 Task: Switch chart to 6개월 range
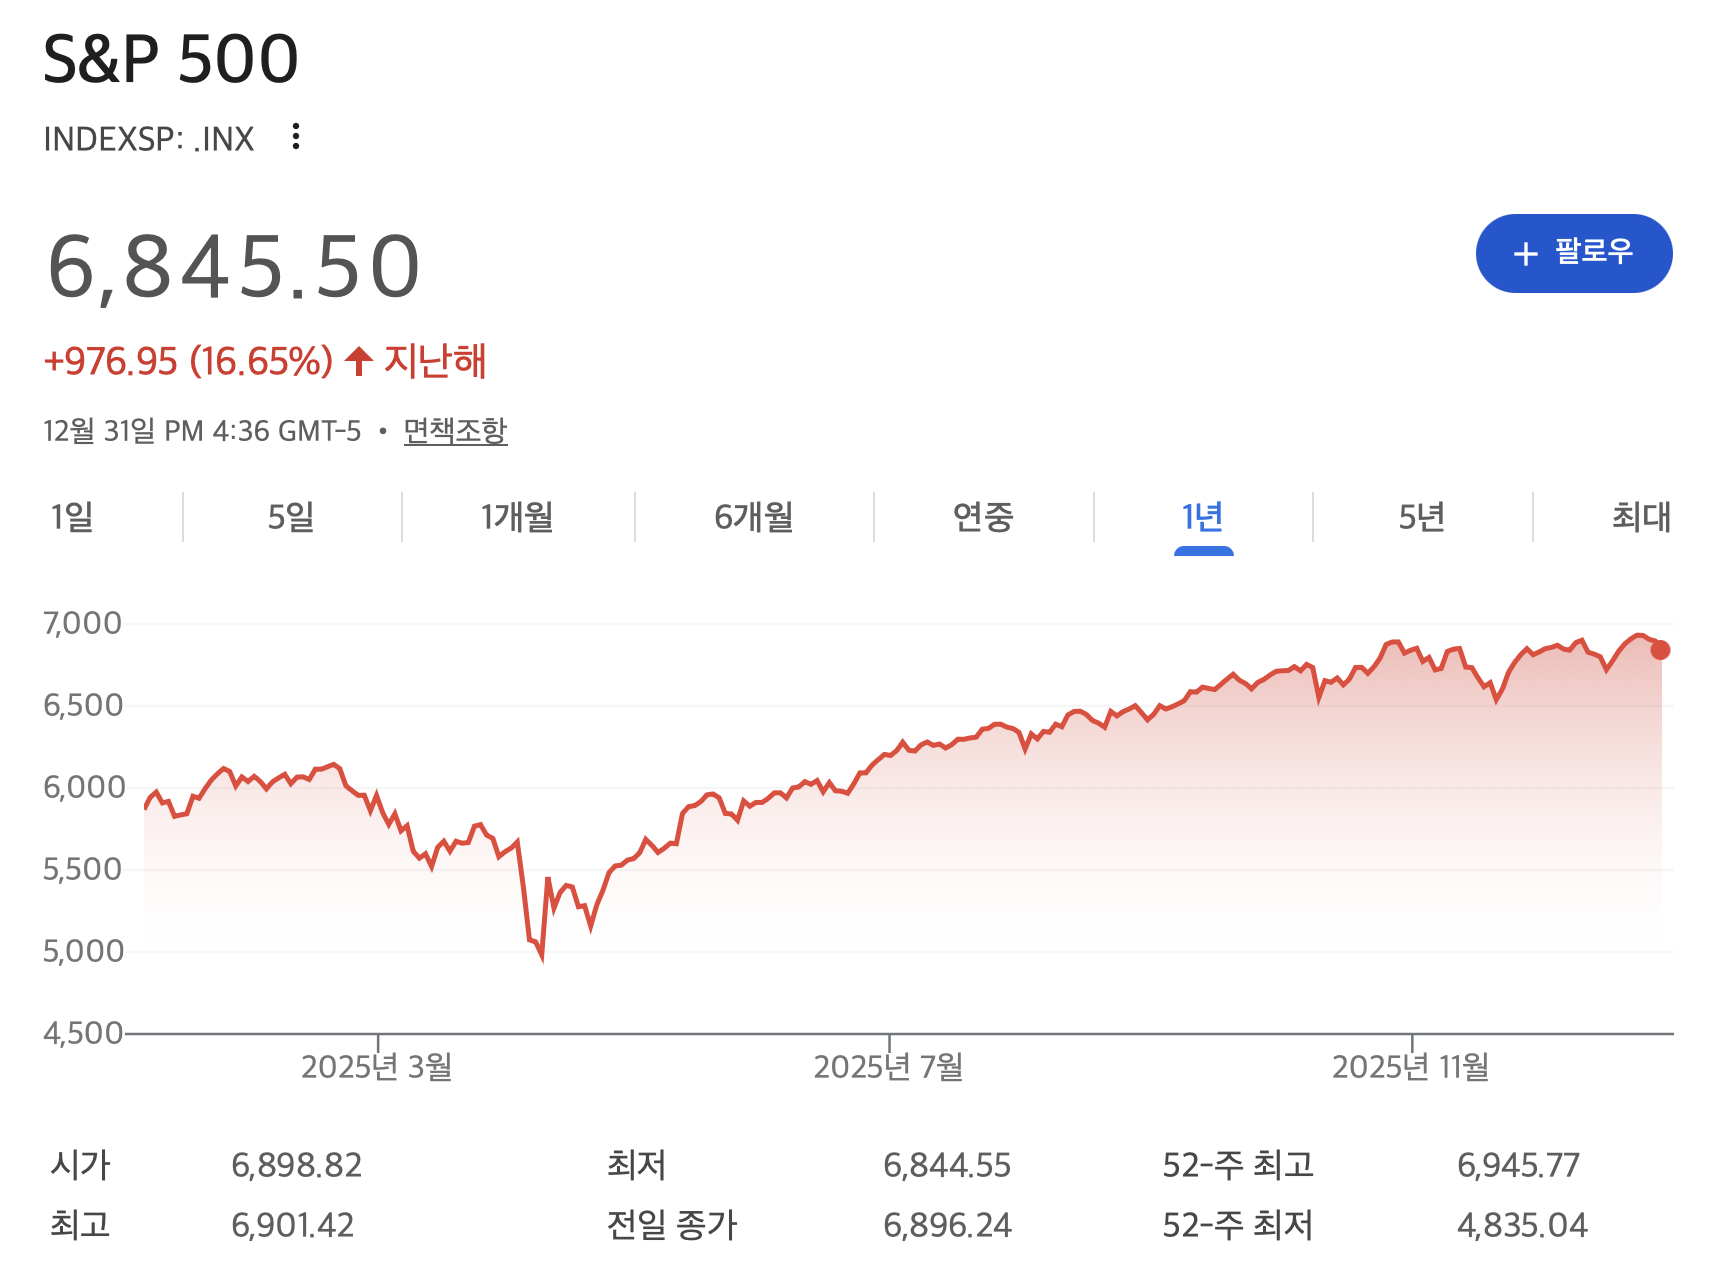pyautogui.click(x=754, y=517)
